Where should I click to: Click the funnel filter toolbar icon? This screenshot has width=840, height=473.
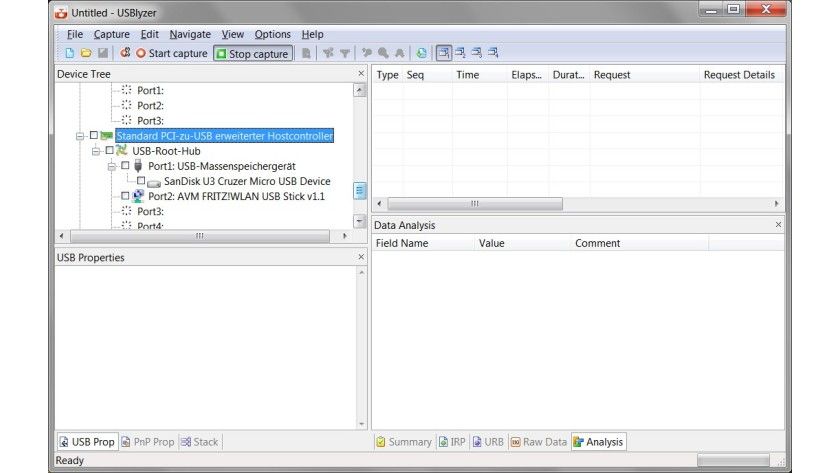(345, 53)
